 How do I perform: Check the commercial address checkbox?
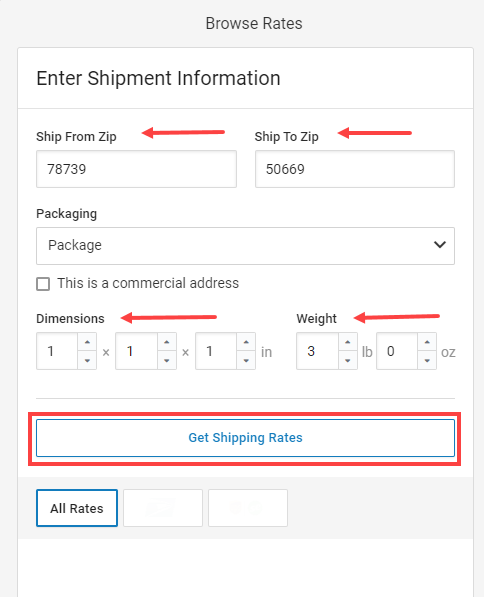click(x=43, y=284)
